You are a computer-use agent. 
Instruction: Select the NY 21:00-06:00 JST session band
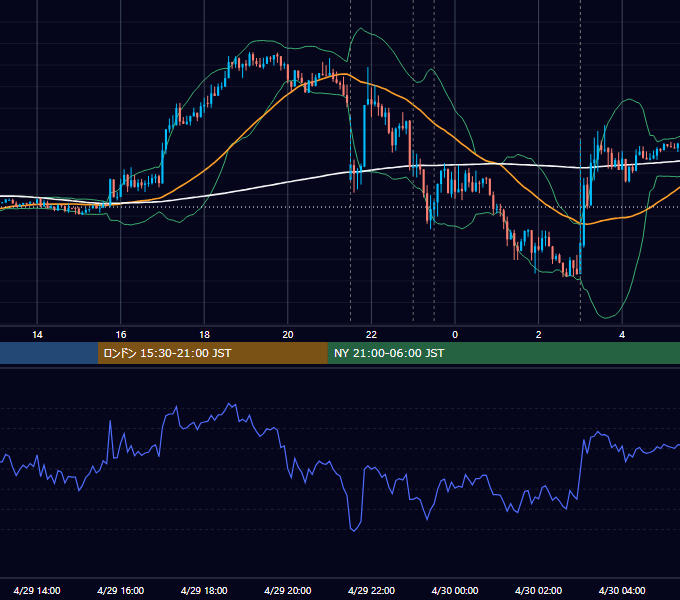click(503, 353)
